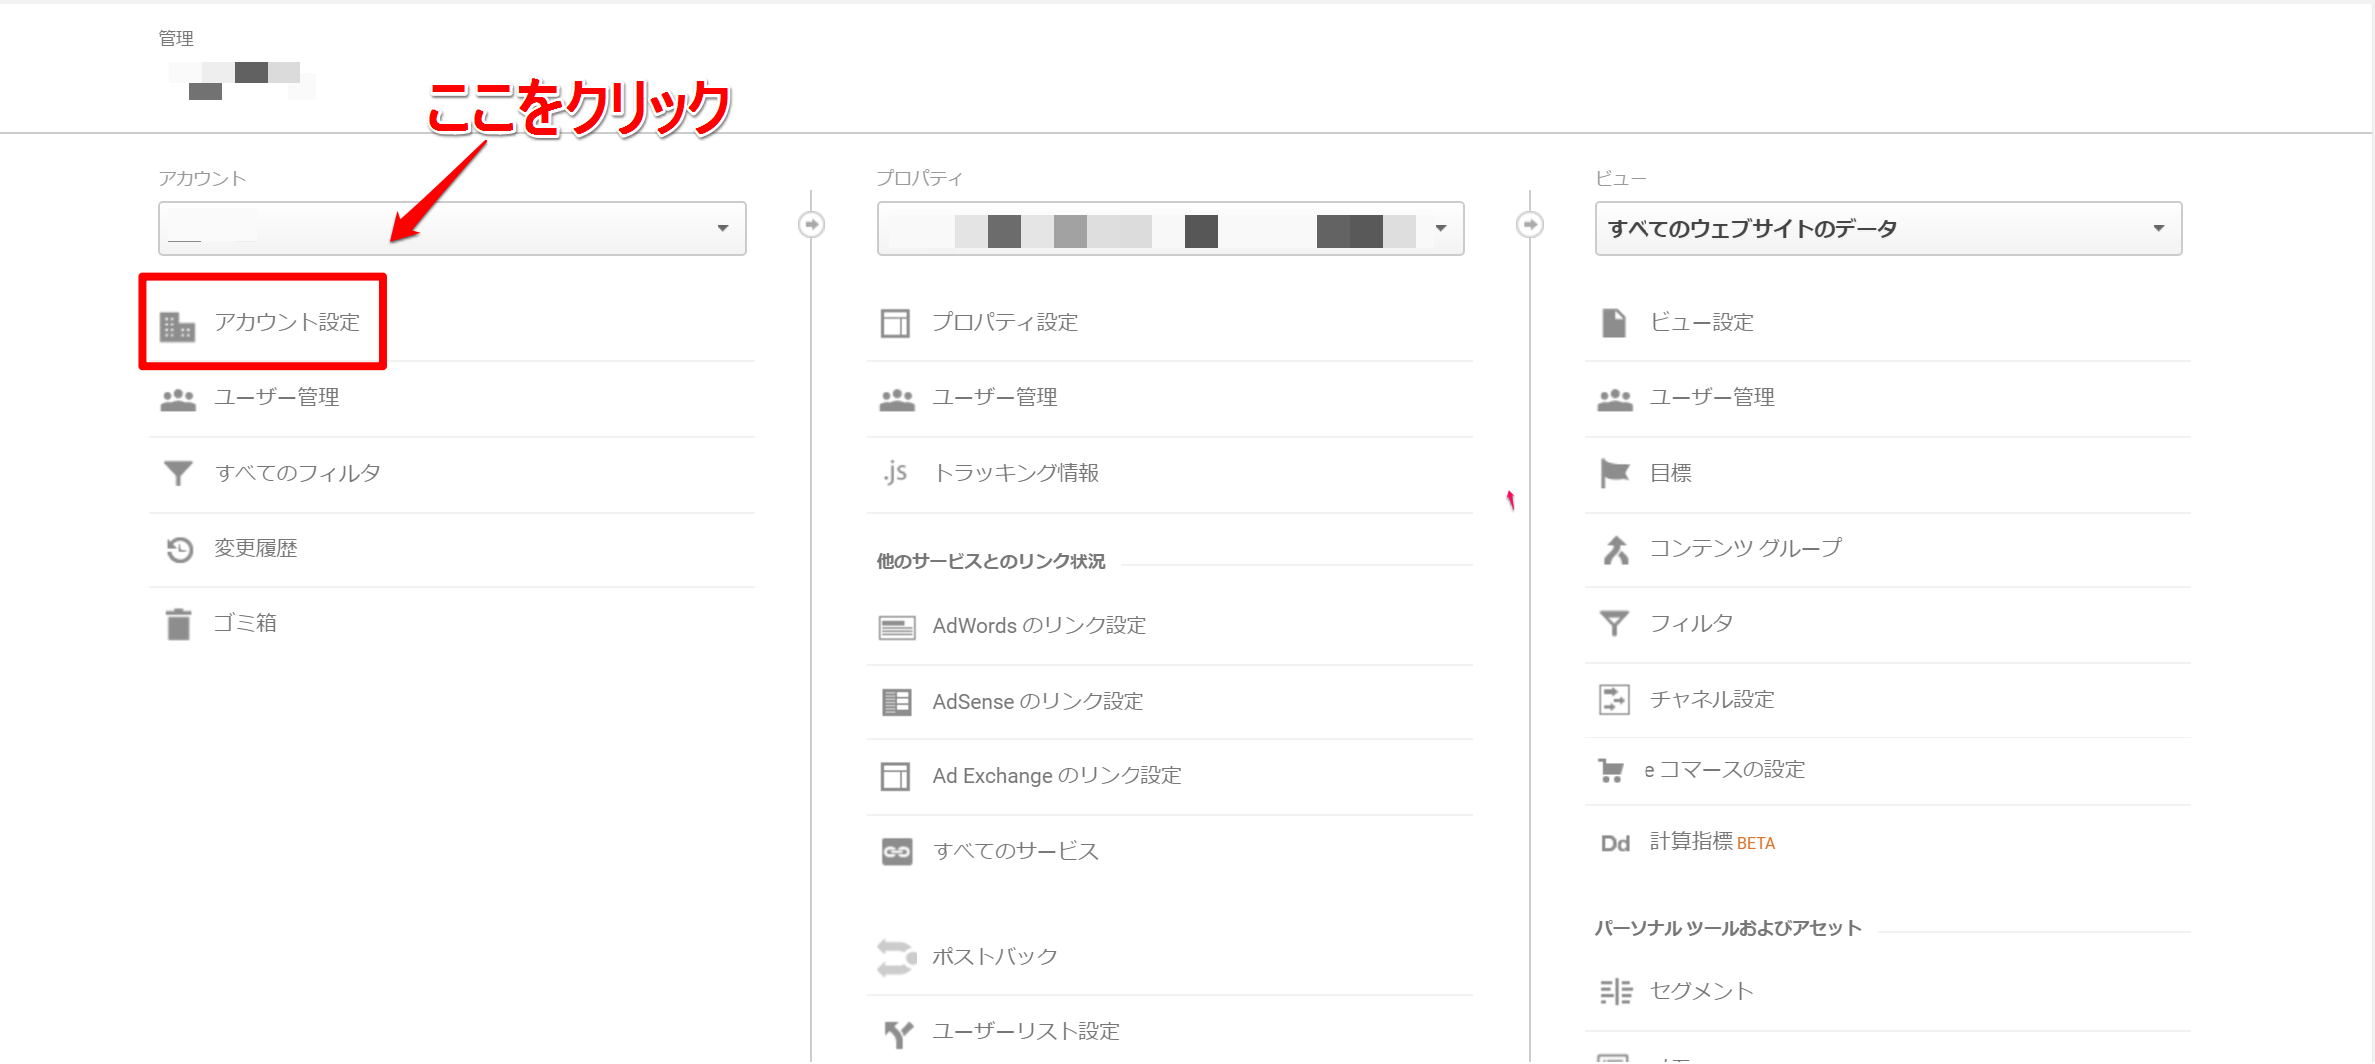Open the アカウント selection dropdown
The height and width of the screenshot is (1064, 2375).
coord(452,228)
